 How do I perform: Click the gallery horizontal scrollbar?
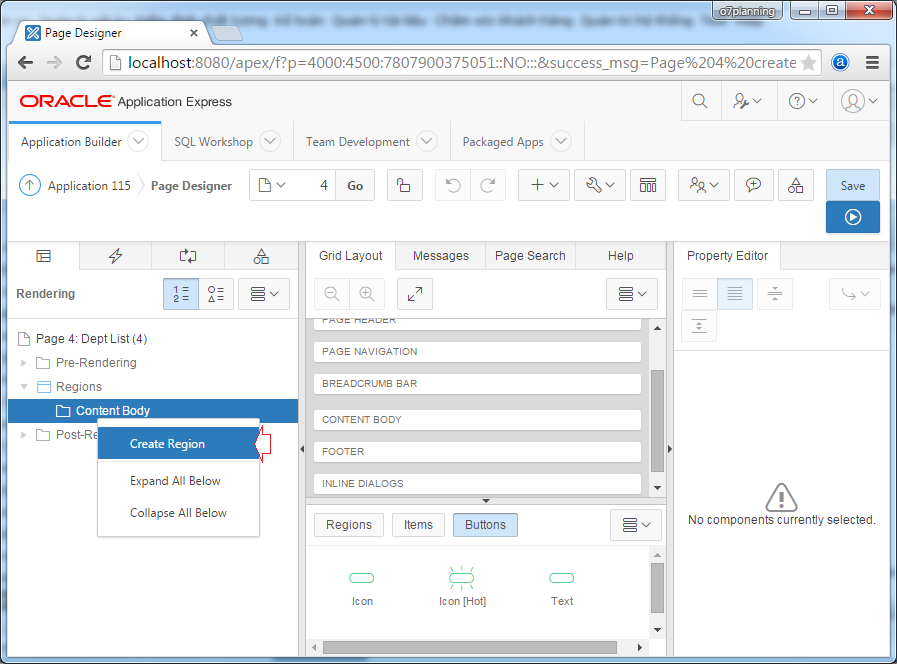pyautogui.click(x=470, y=647)
